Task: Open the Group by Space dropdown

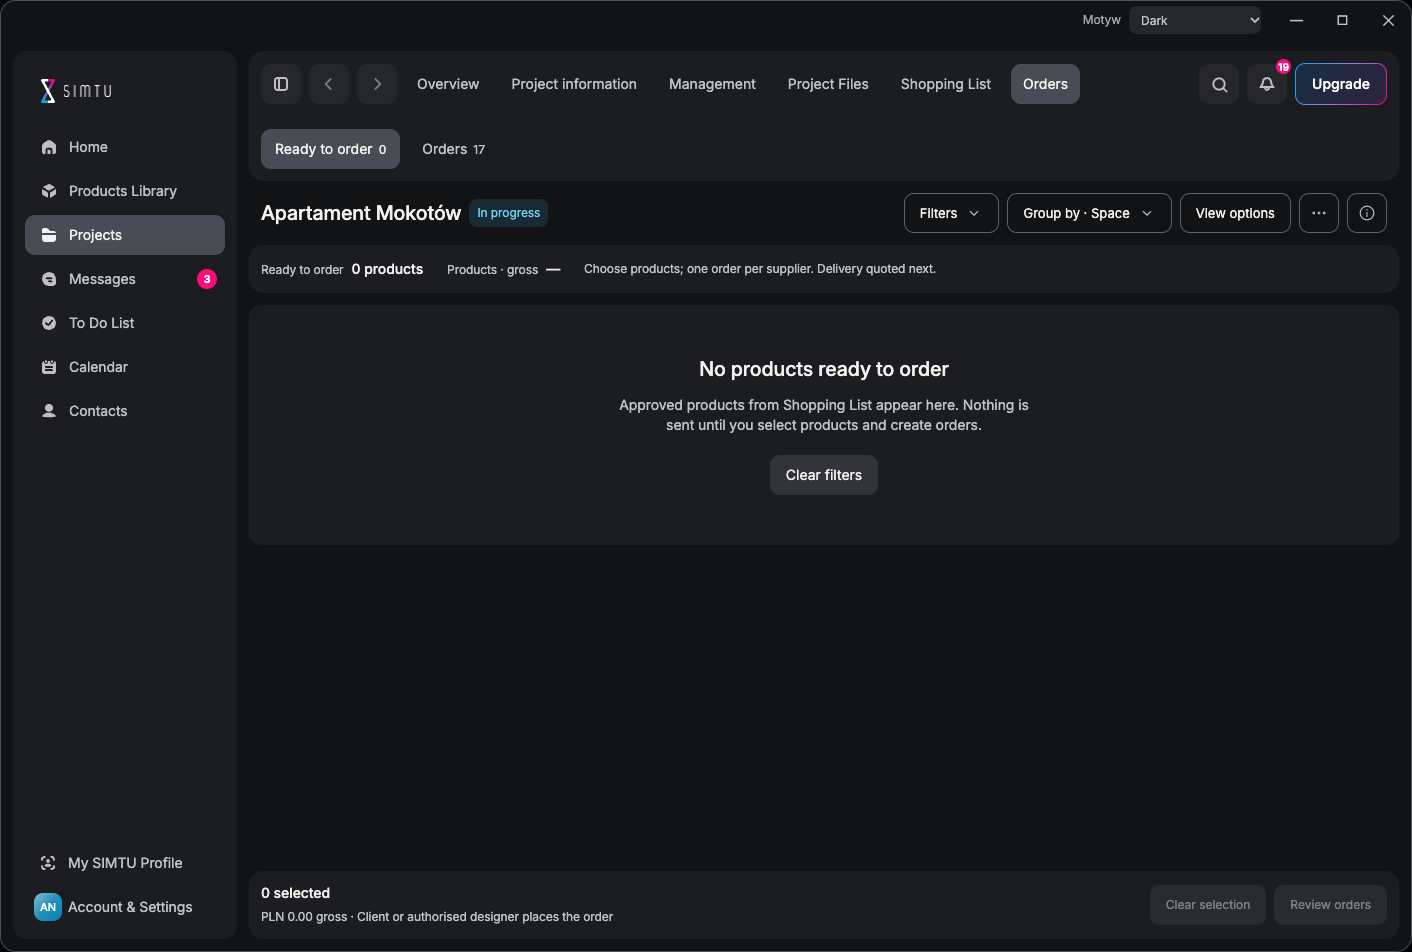Action: coord(1089,213)
